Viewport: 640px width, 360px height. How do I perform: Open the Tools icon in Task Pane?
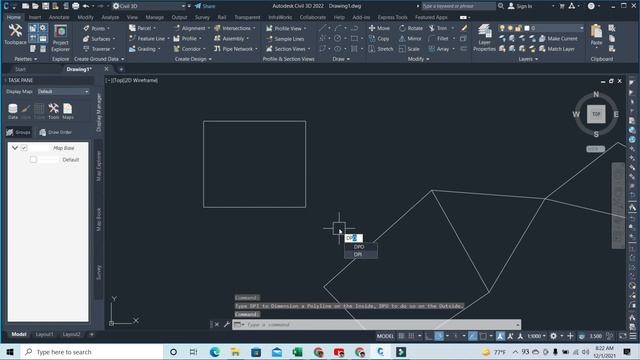point(53,111)
